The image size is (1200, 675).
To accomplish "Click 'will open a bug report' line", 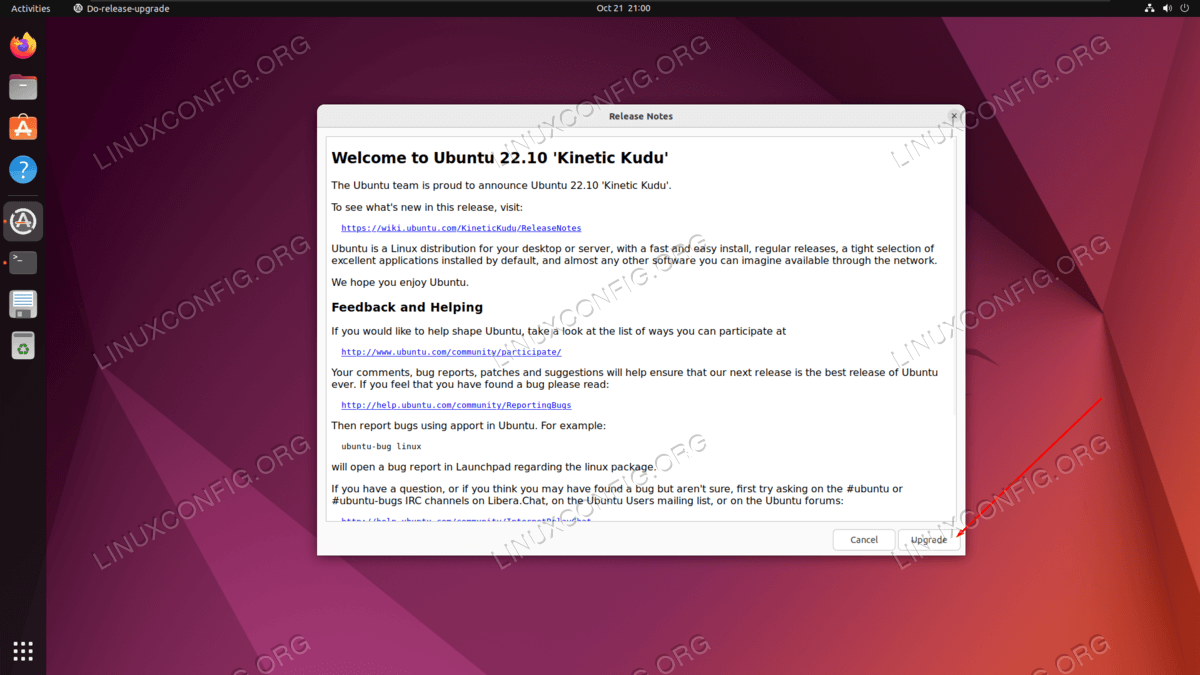I will tap(494, 467).
